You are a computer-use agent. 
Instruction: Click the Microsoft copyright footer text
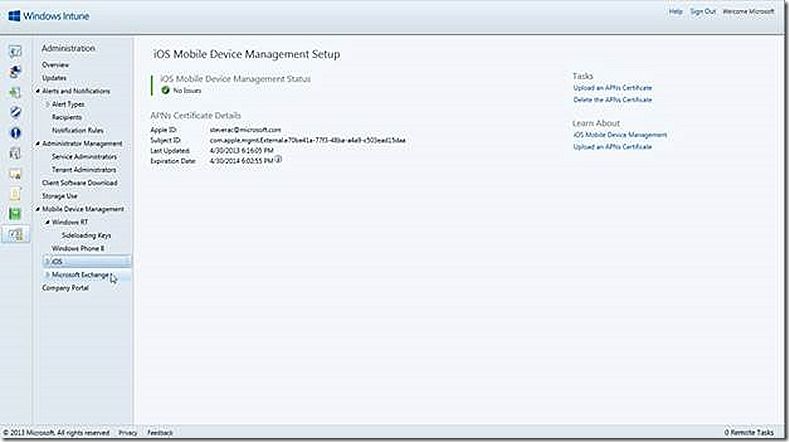56,432
